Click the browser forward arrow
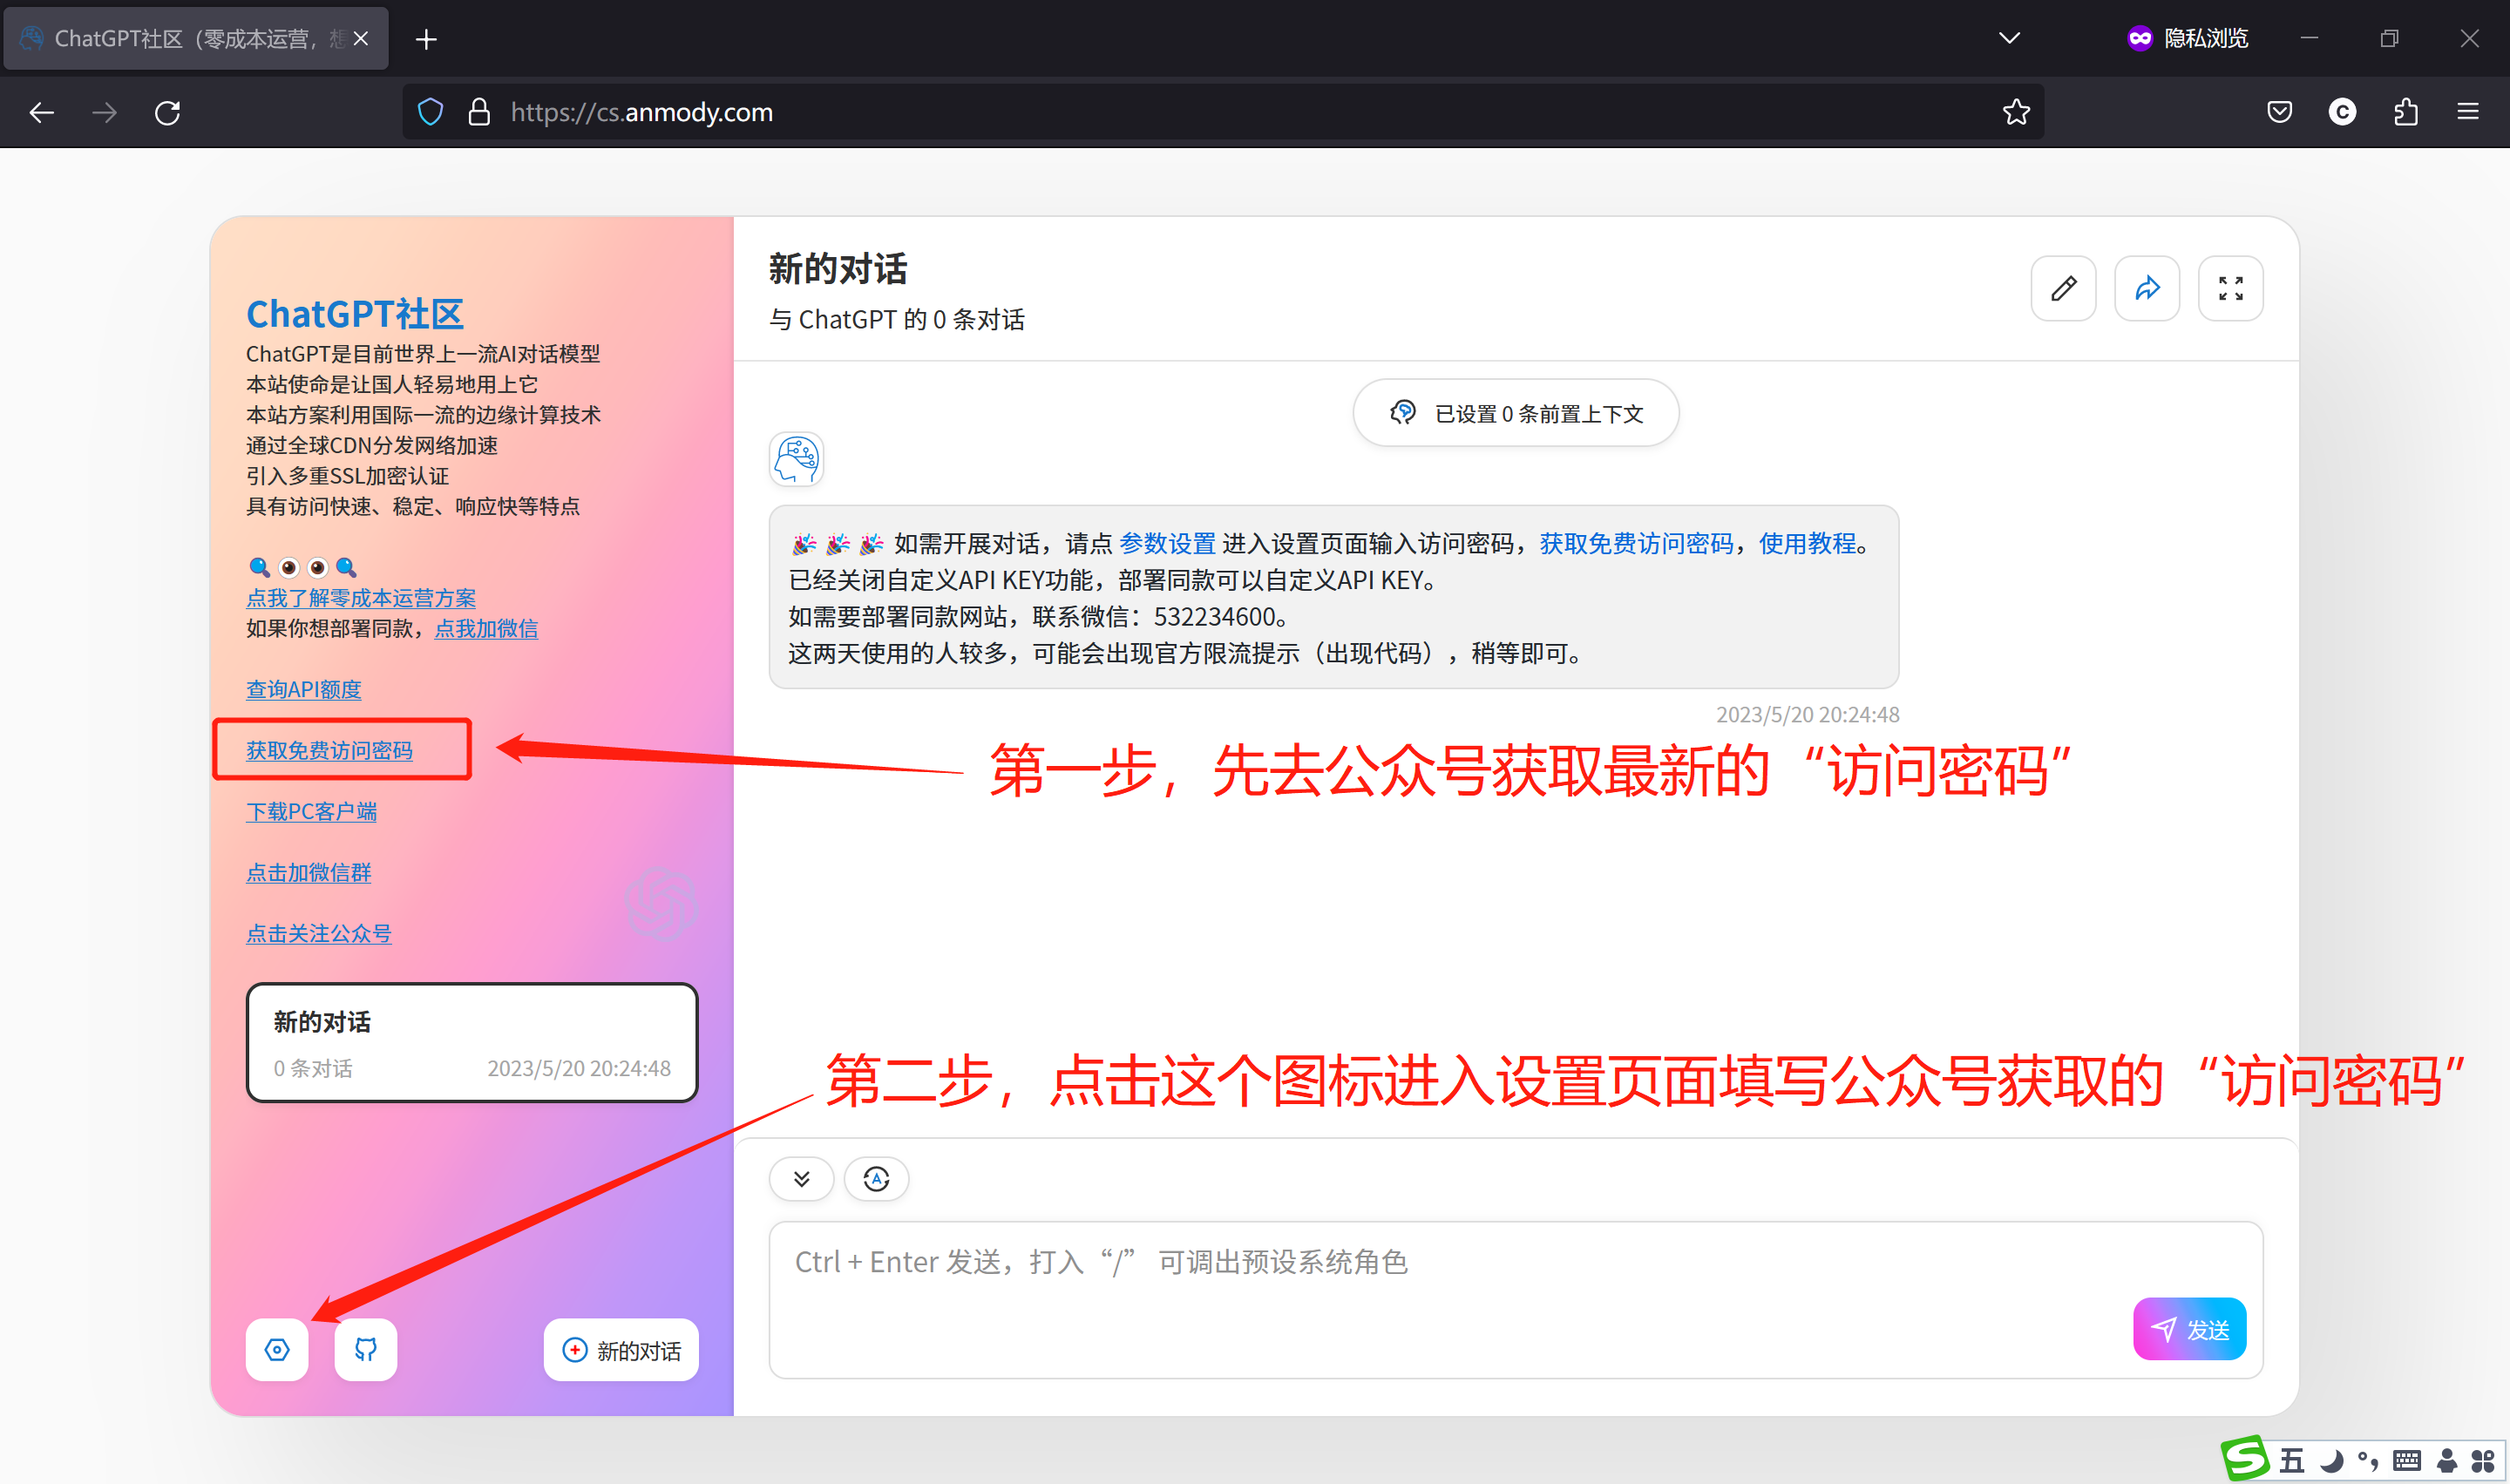 click(x=104, y=112)
